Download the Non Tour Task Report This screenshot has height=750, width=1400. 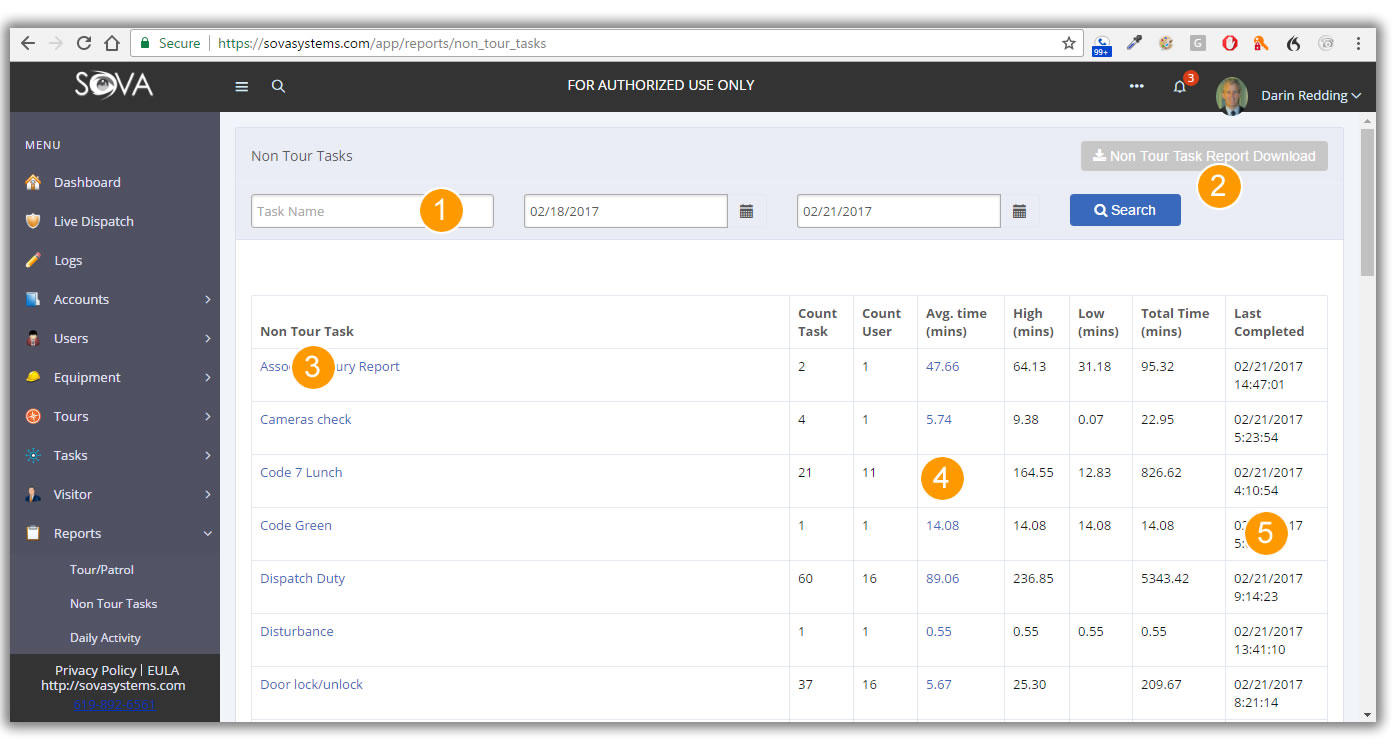pos(1204,156)
